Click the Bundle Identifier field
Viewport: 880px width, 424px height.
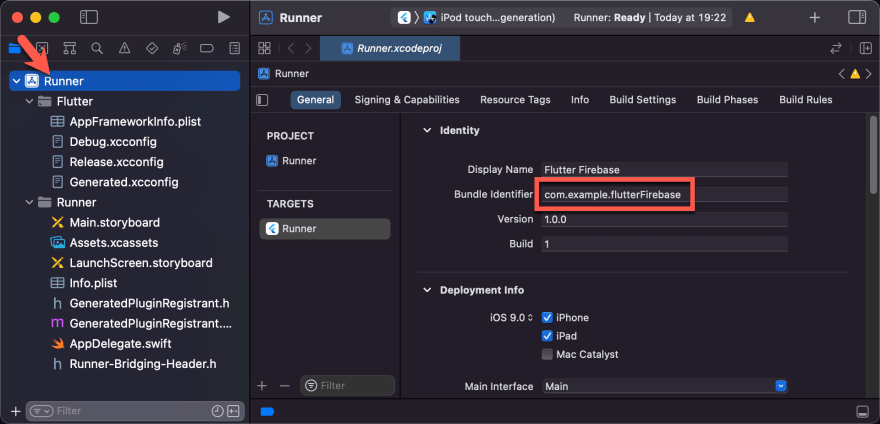(x=665, y=195)
